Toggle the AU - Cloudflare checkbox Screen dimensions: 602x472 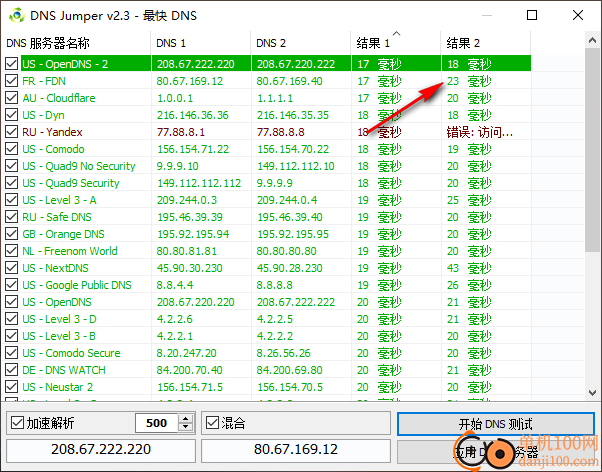tap(12, 98)
